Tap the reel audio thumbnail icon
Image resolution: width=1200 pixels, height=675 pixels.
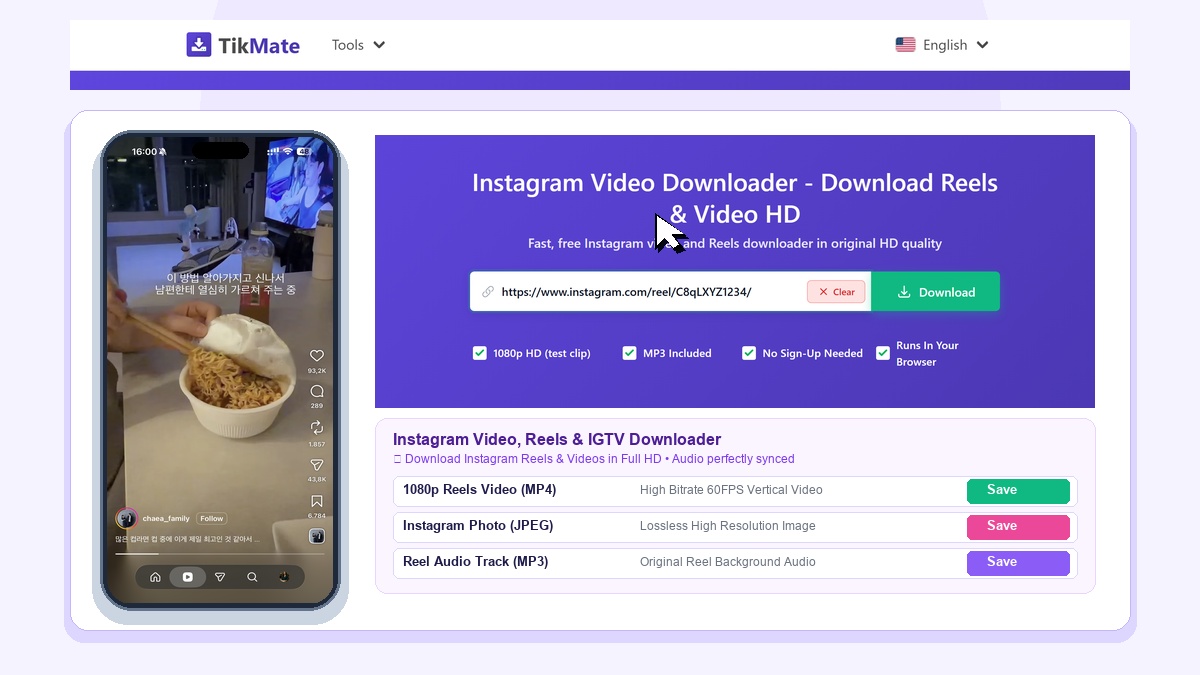[x=316, y=536]
